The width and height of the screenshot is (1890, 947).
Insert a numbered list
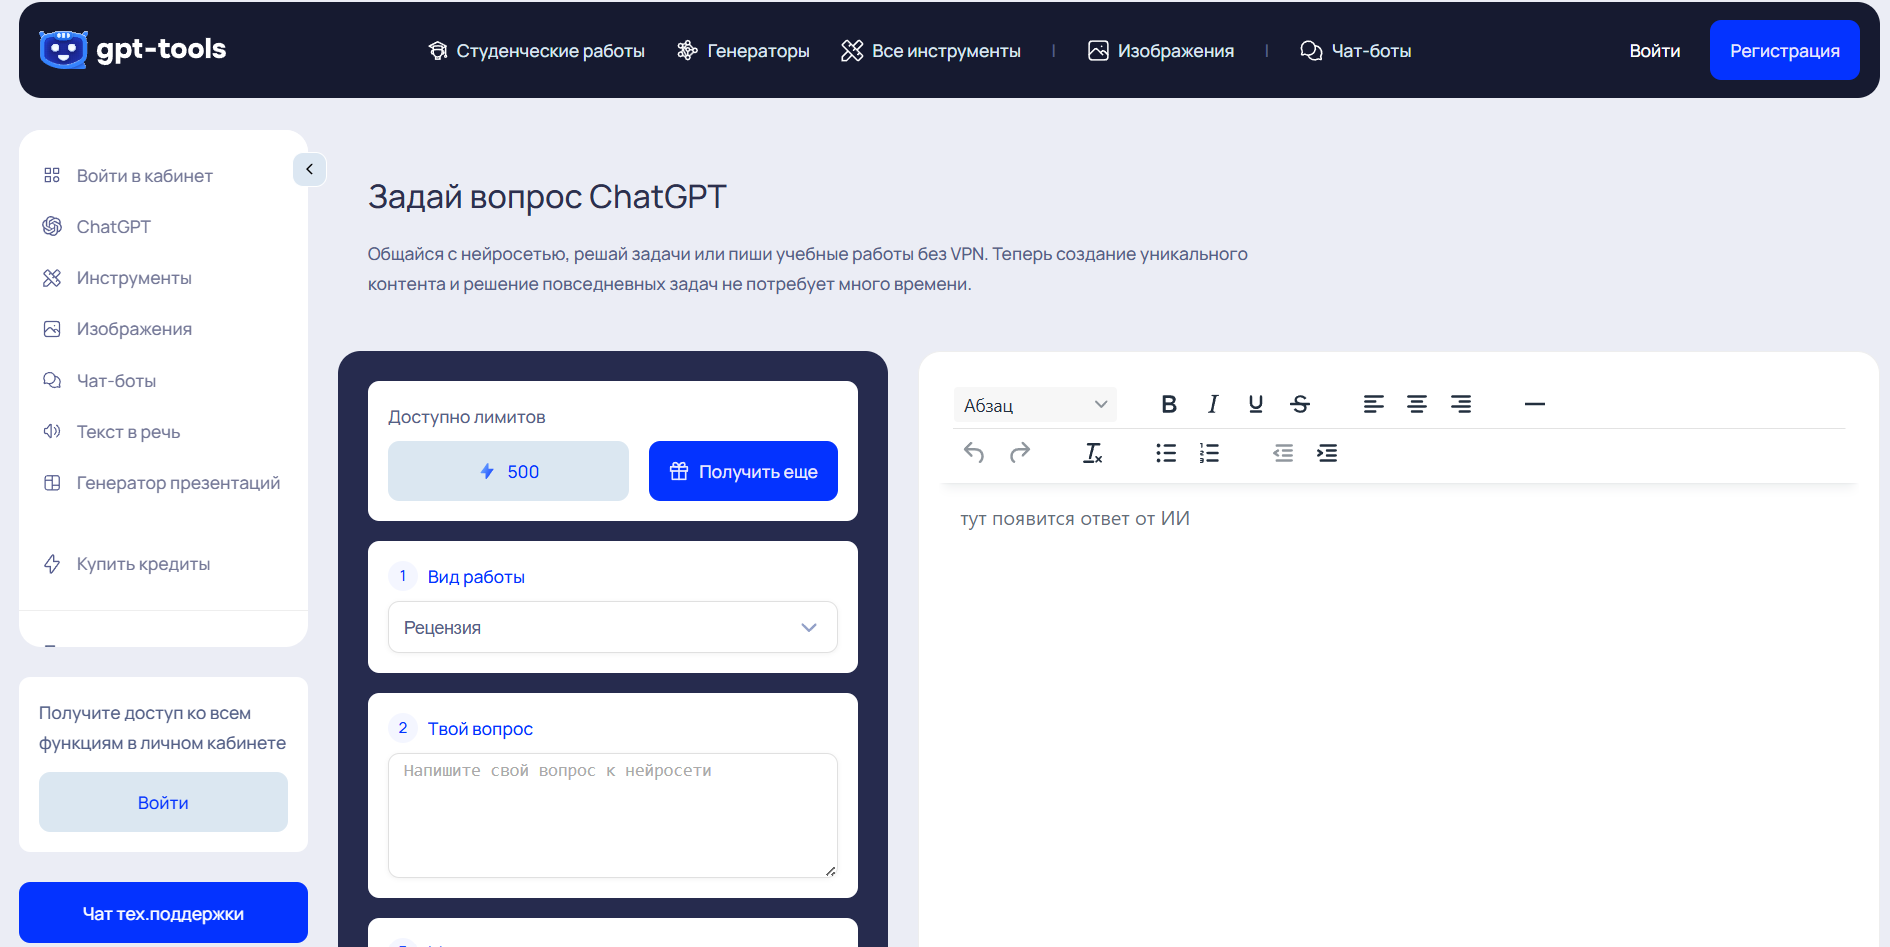click(x=1209, y=453)
